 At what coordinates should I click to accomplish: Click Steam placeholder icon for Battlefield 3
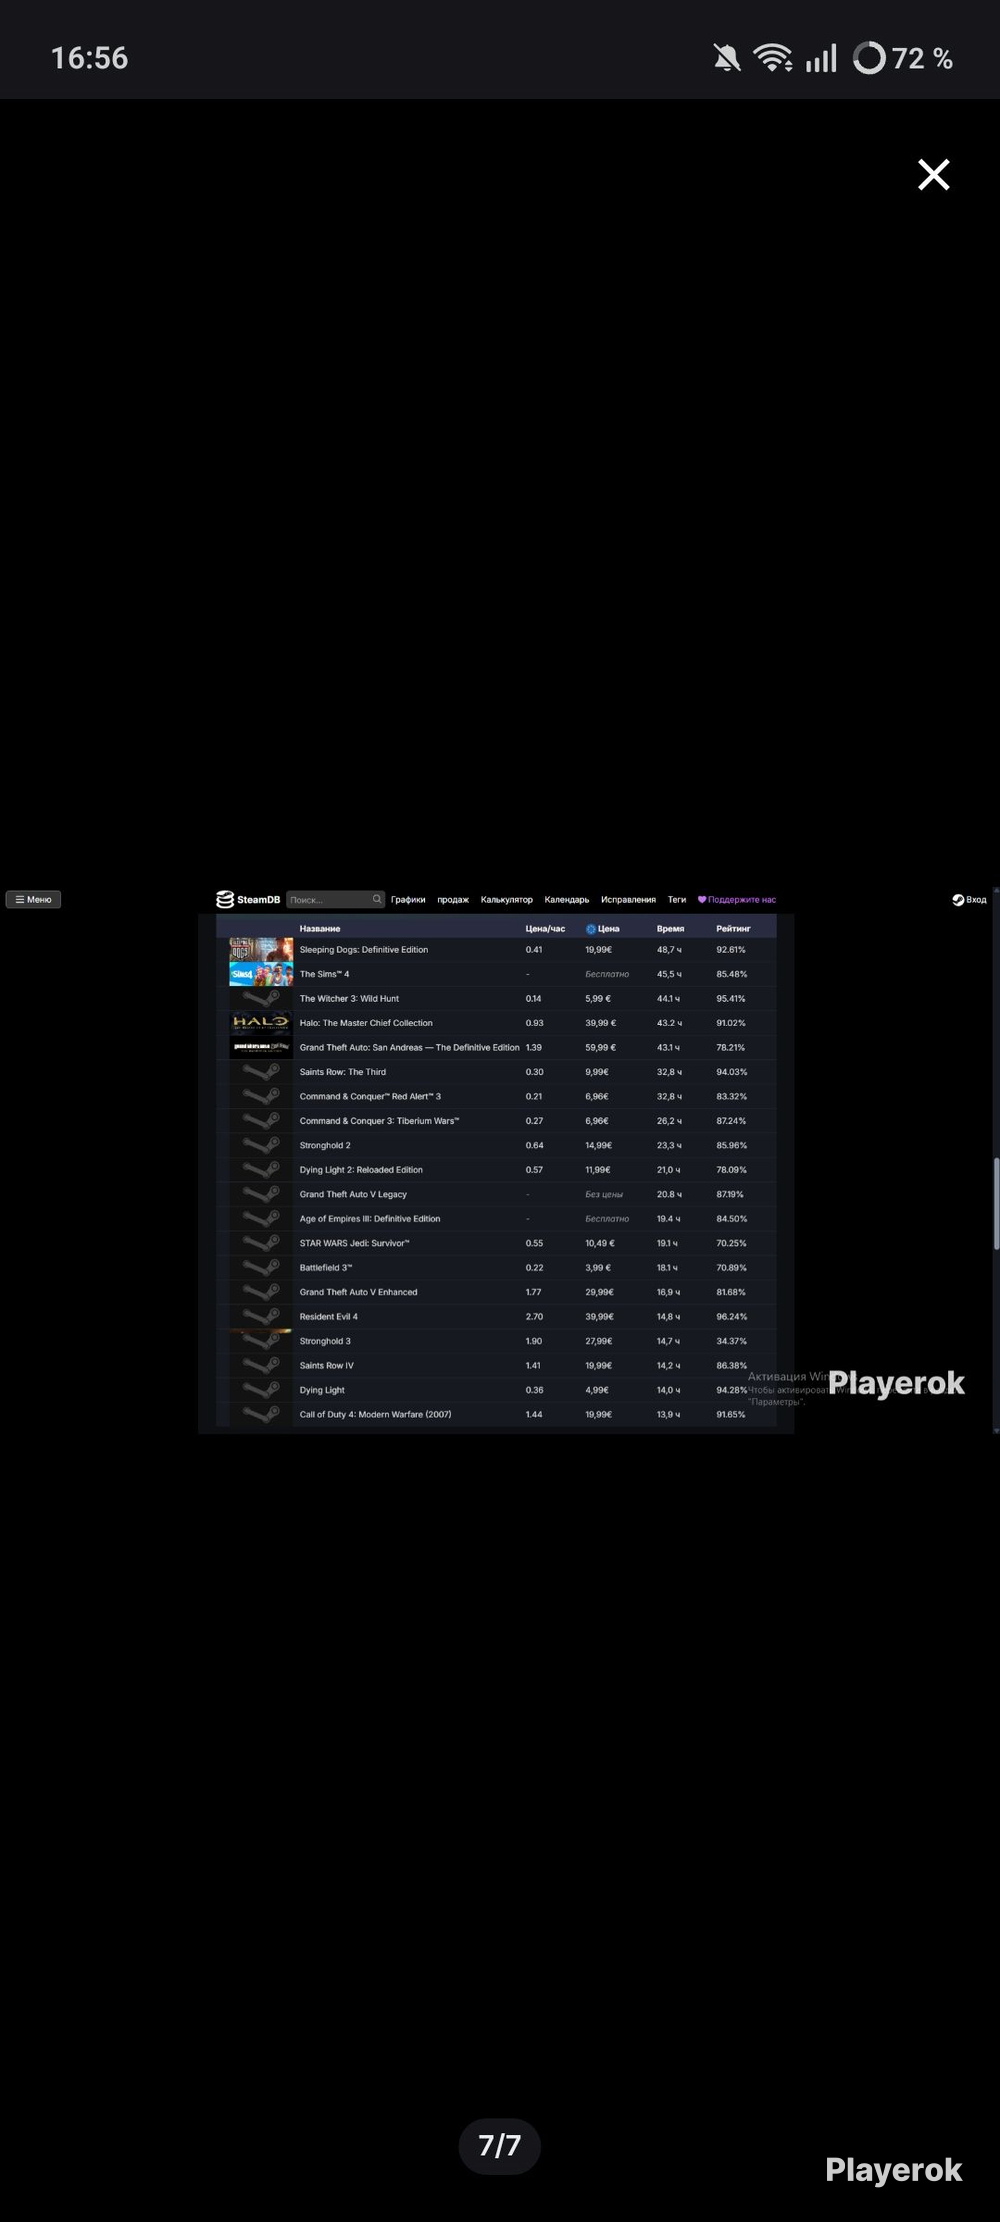261,1267
